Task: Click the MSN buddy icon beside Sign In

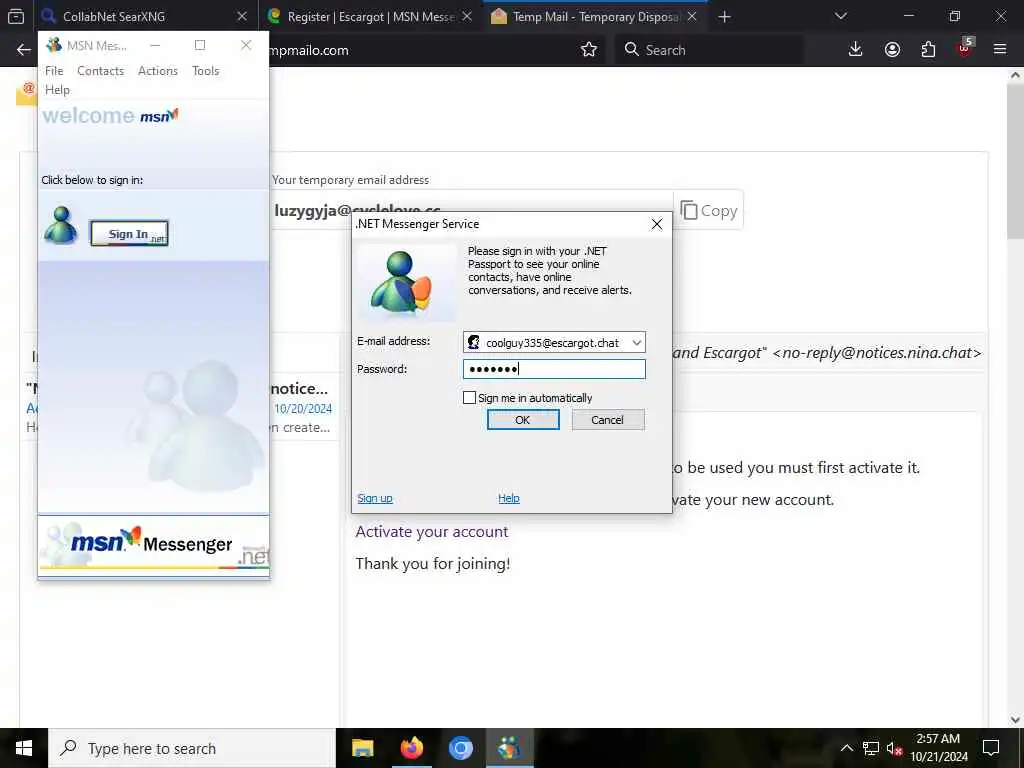Action: pos(61,225)
